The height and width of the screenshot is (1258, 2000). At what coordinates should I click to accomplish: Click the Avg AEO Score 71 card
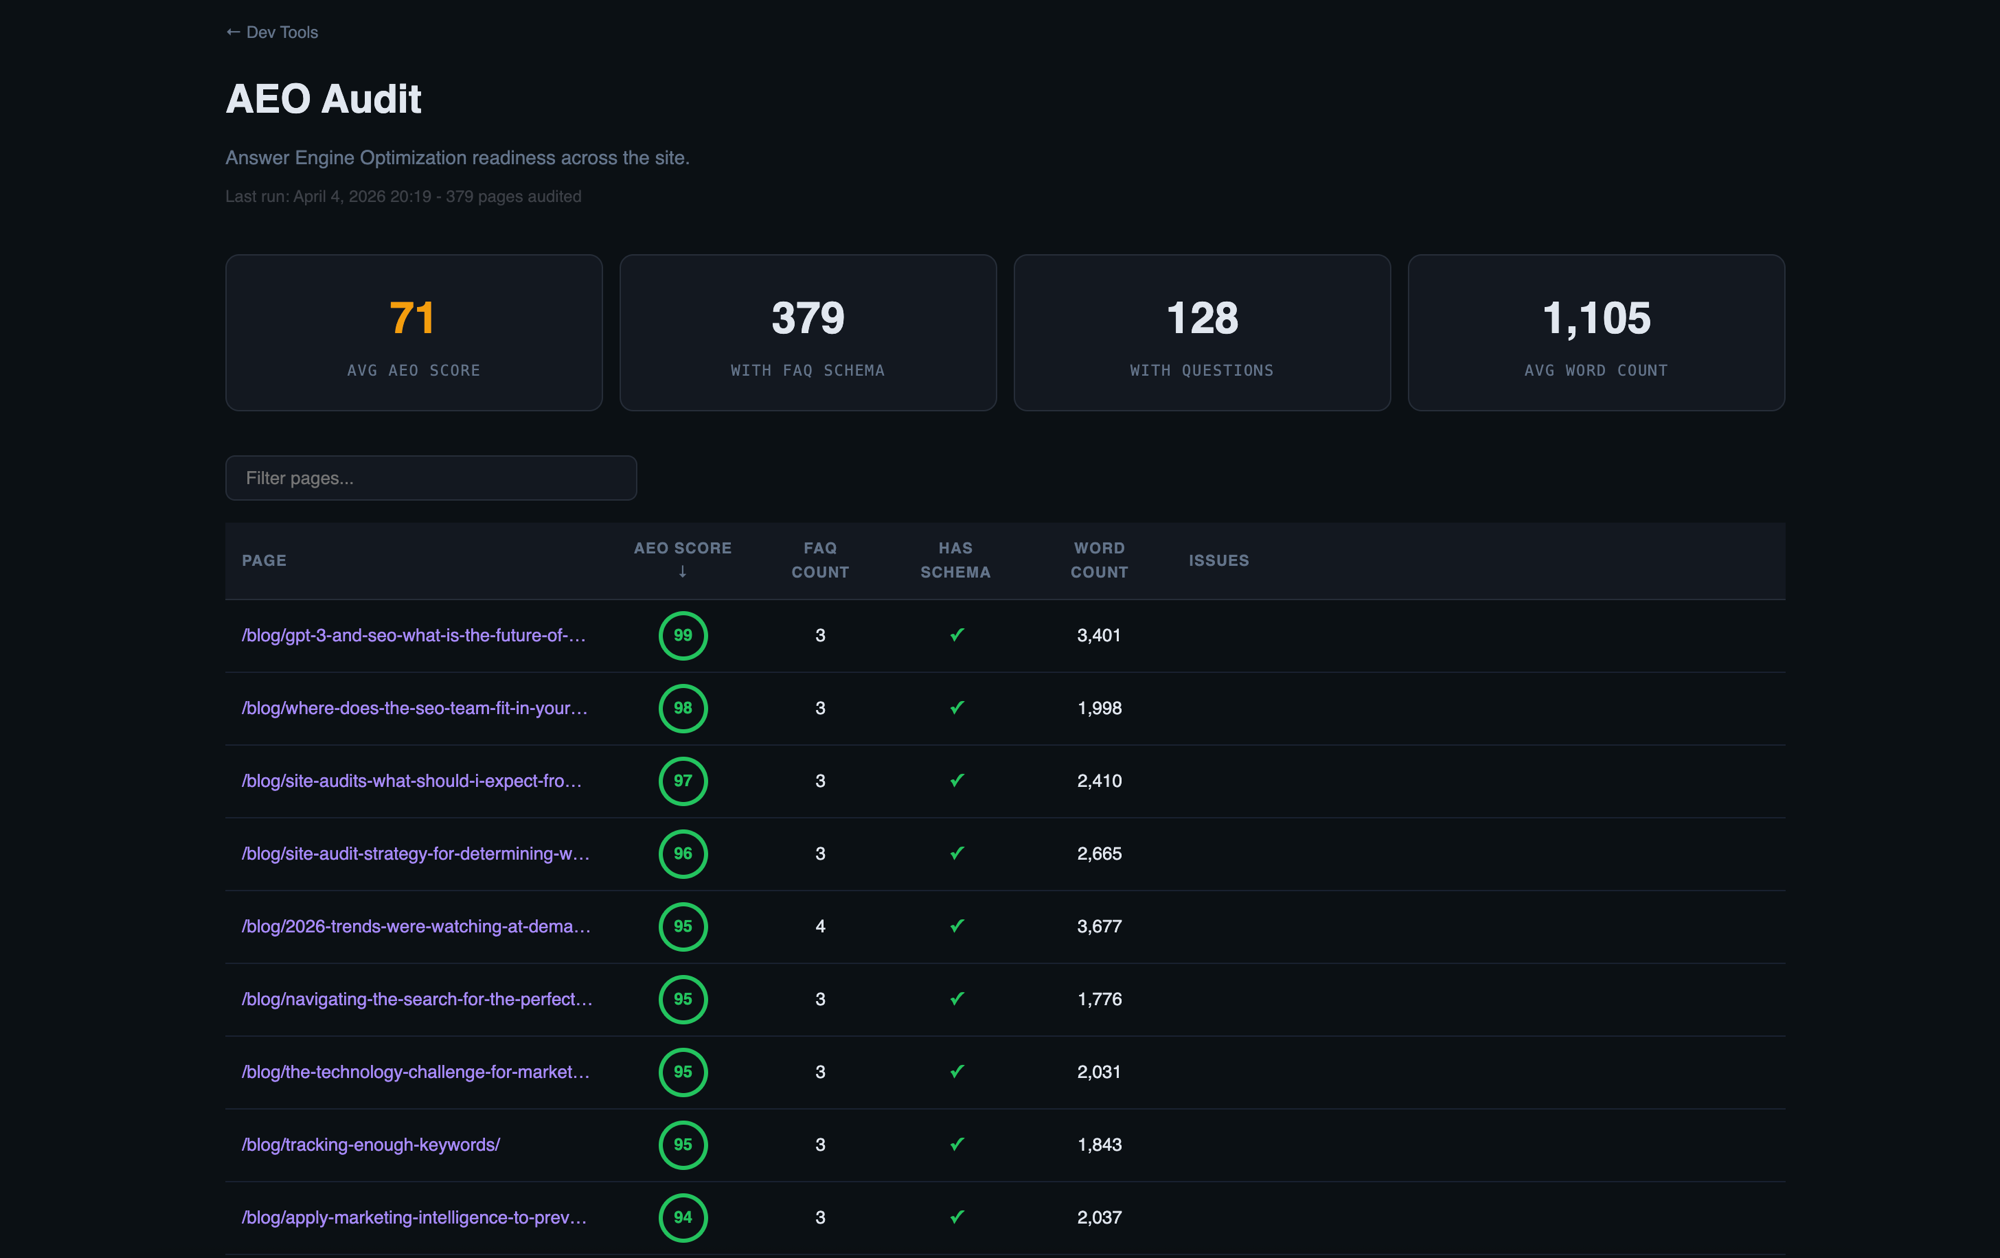point(413,332)
